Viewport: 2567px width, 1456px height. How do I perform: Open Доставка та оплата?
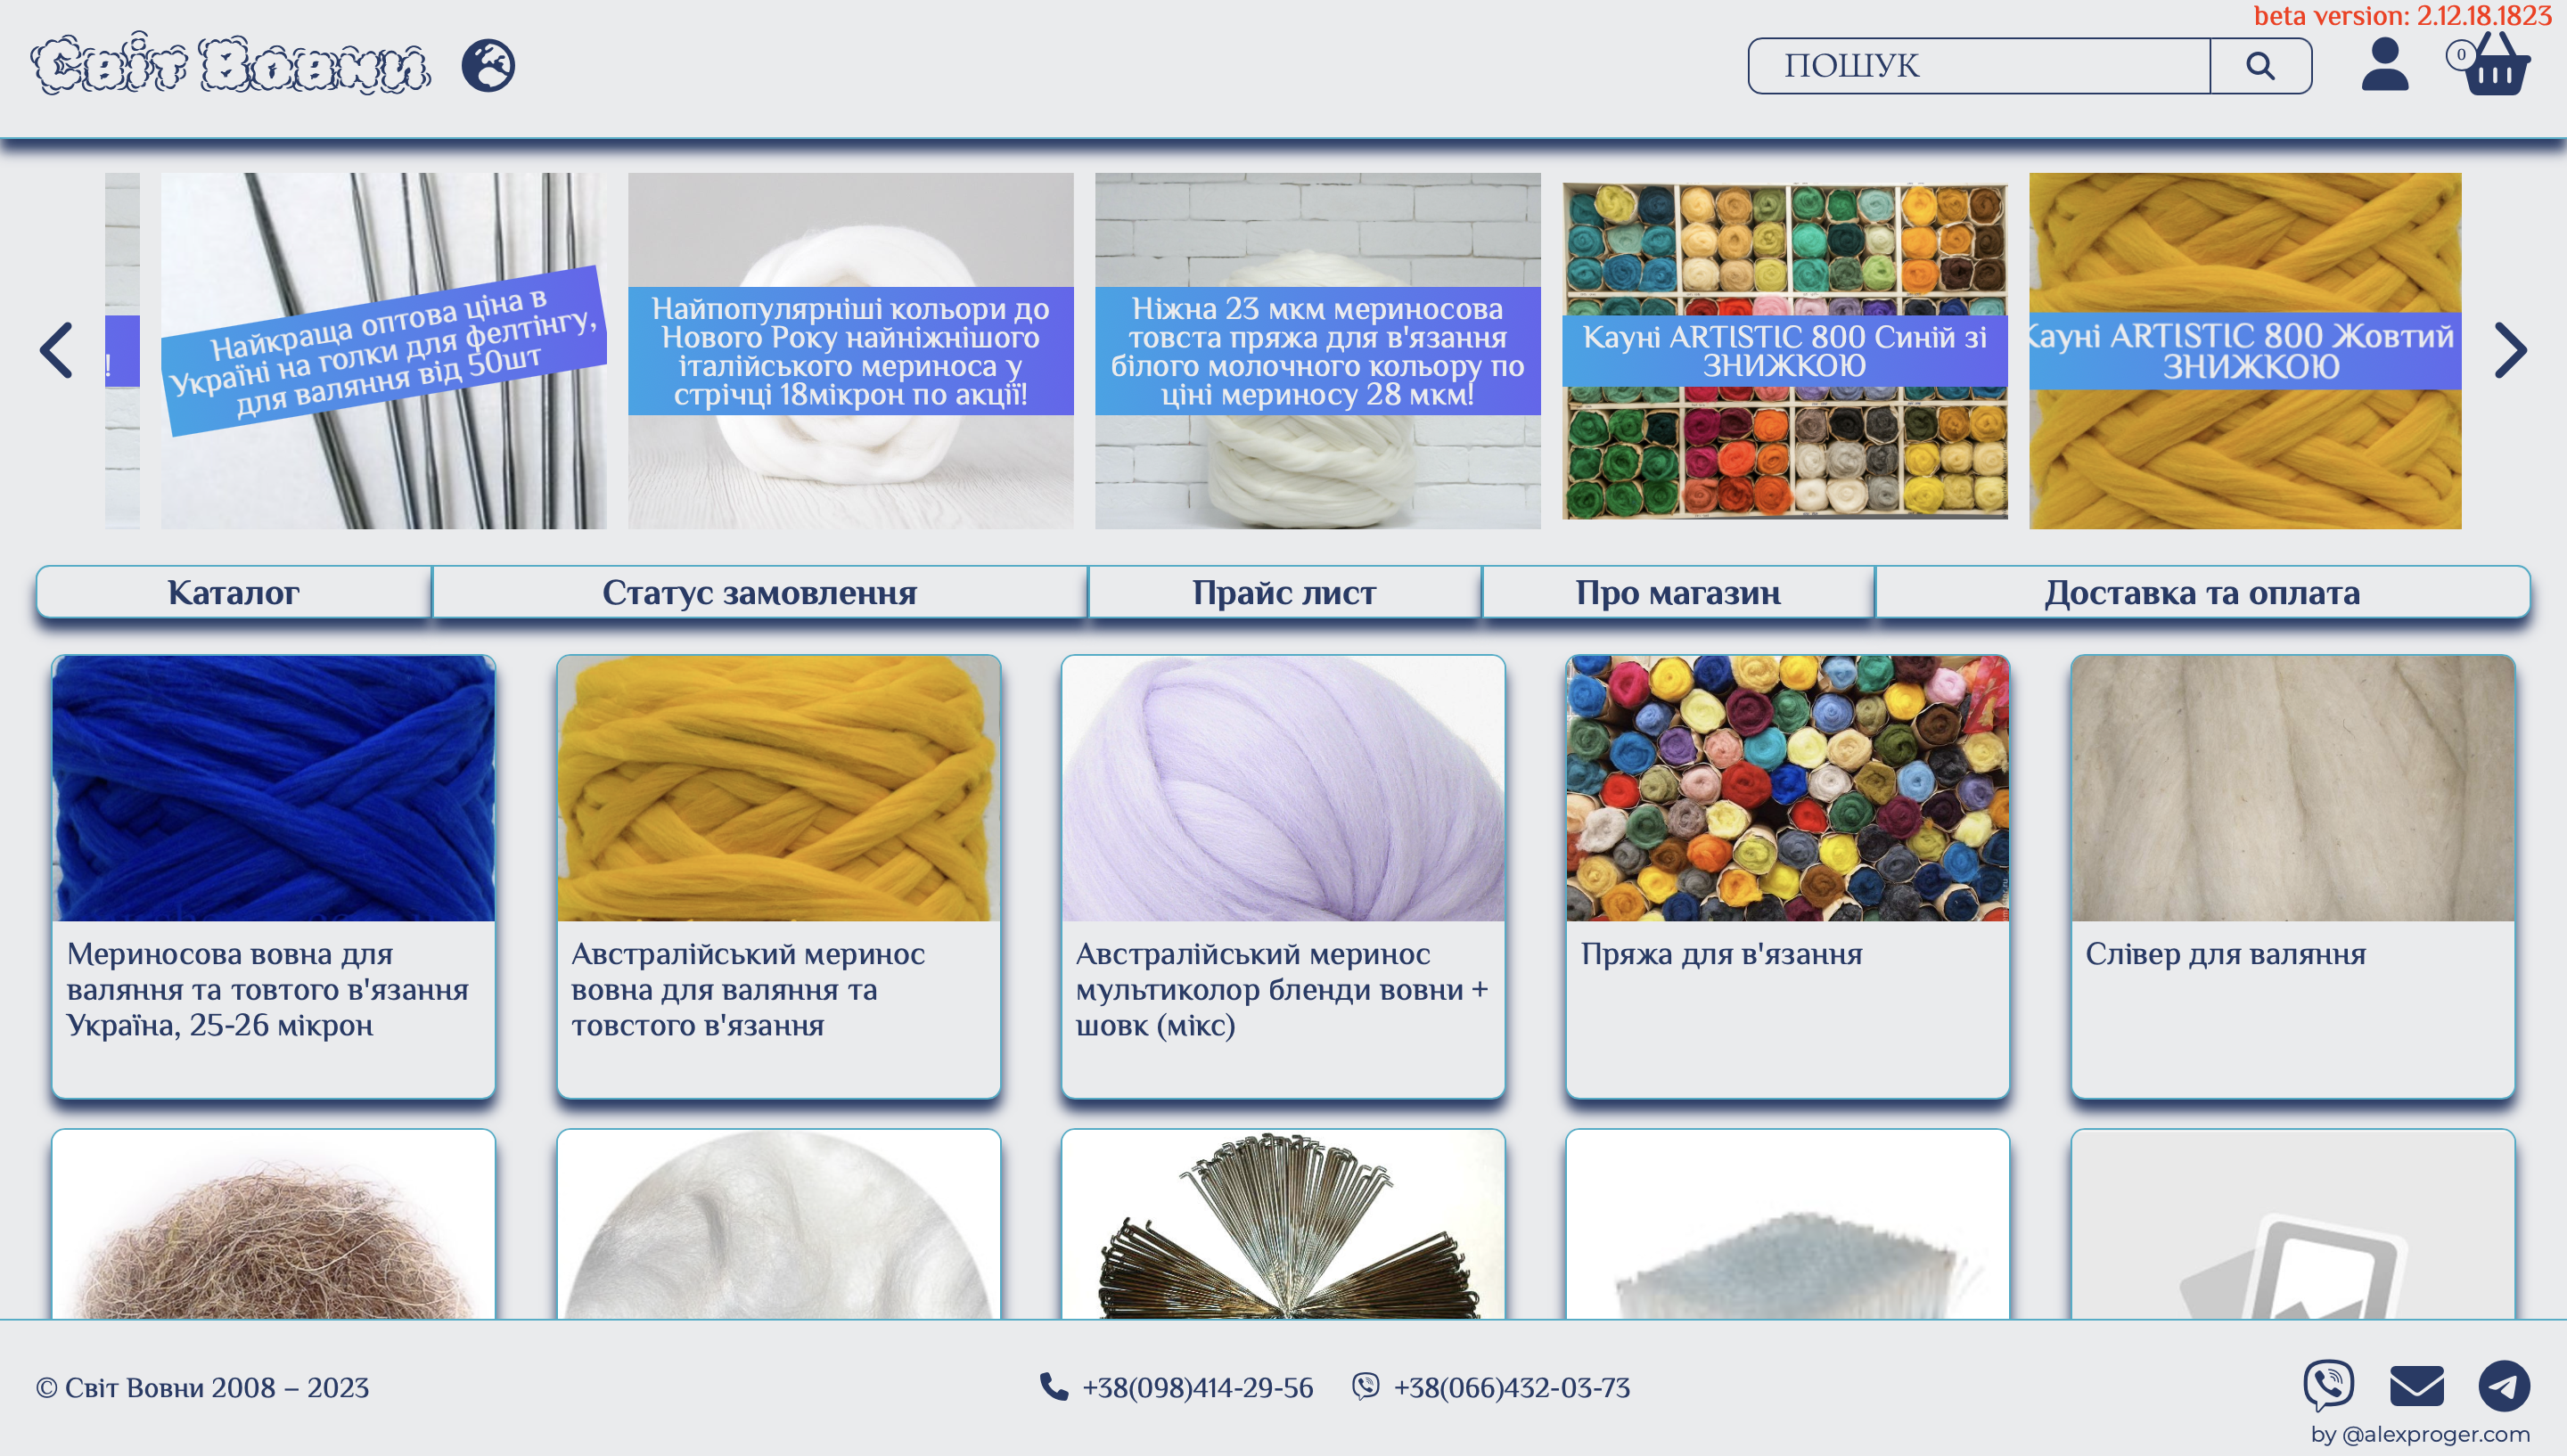coord(2203,593)
